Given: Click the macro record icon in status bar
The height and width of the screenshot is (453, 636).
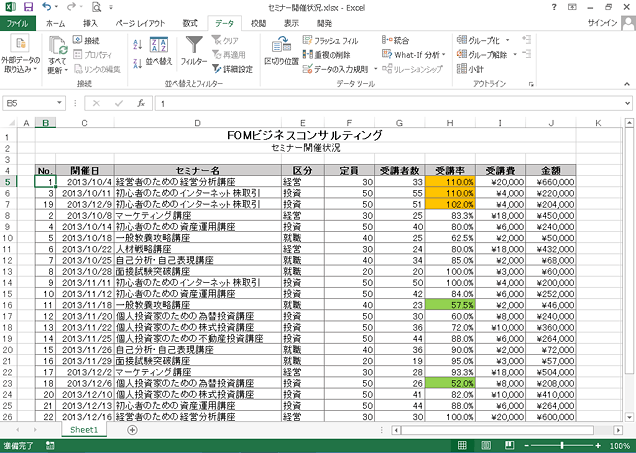Looking at the screenshot, I should point(50,446).
